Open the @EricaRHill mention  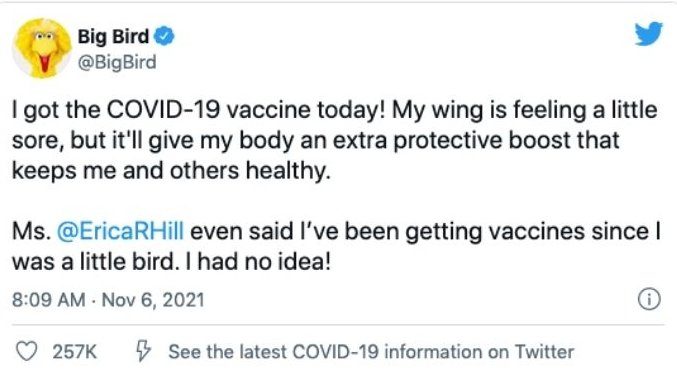pos(120,231)
